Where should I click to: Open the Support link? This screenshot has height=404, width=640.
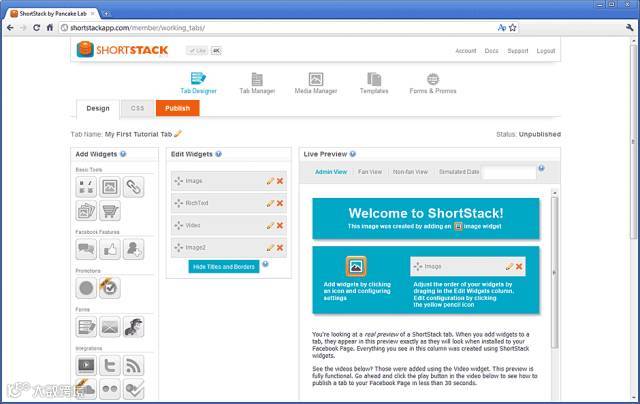(x=518, y=51)
